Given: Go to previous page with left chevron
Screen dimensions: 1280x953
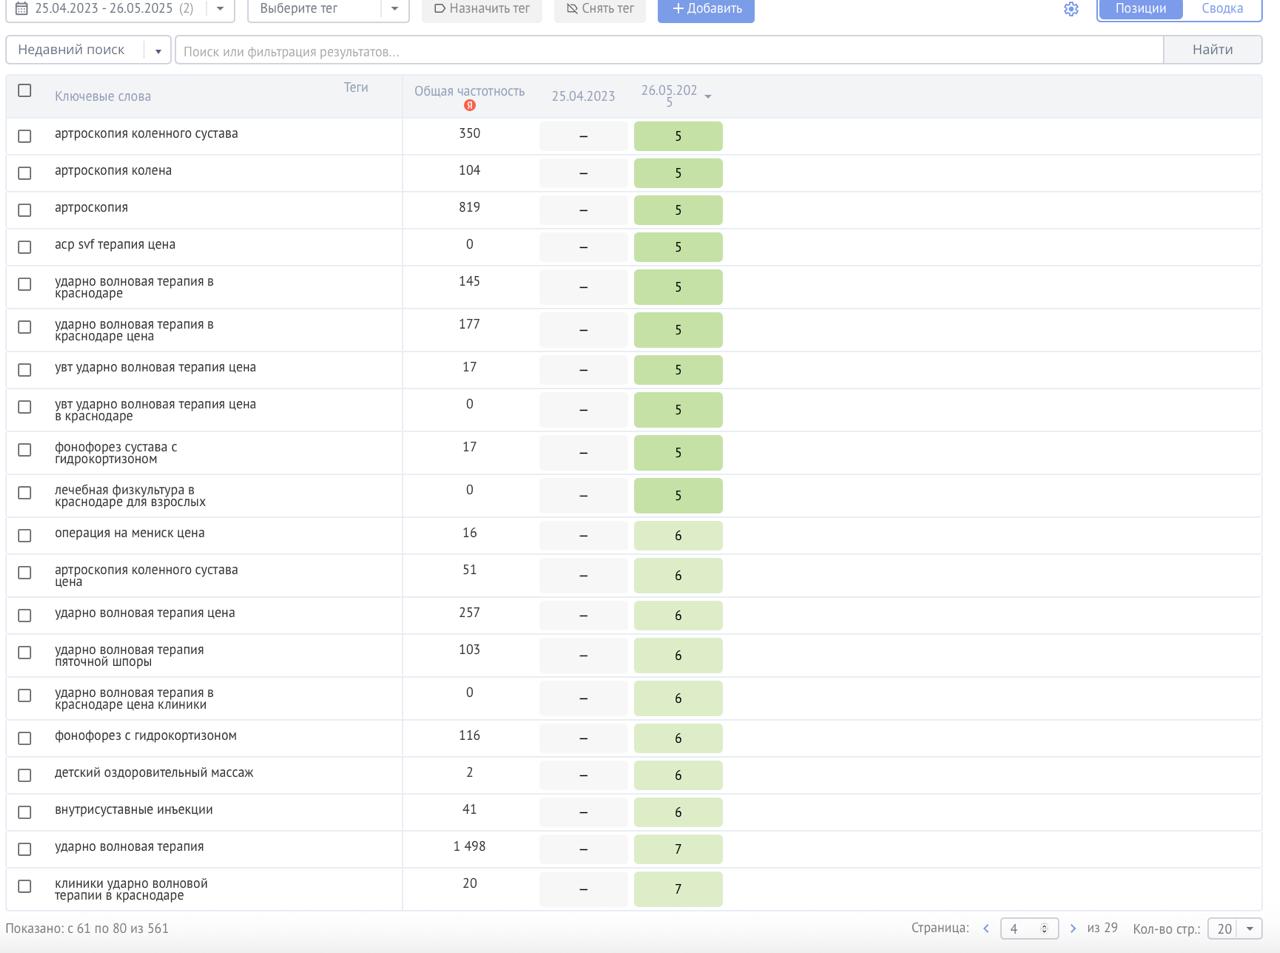Looking at the screenshot, I should point(986,929).
